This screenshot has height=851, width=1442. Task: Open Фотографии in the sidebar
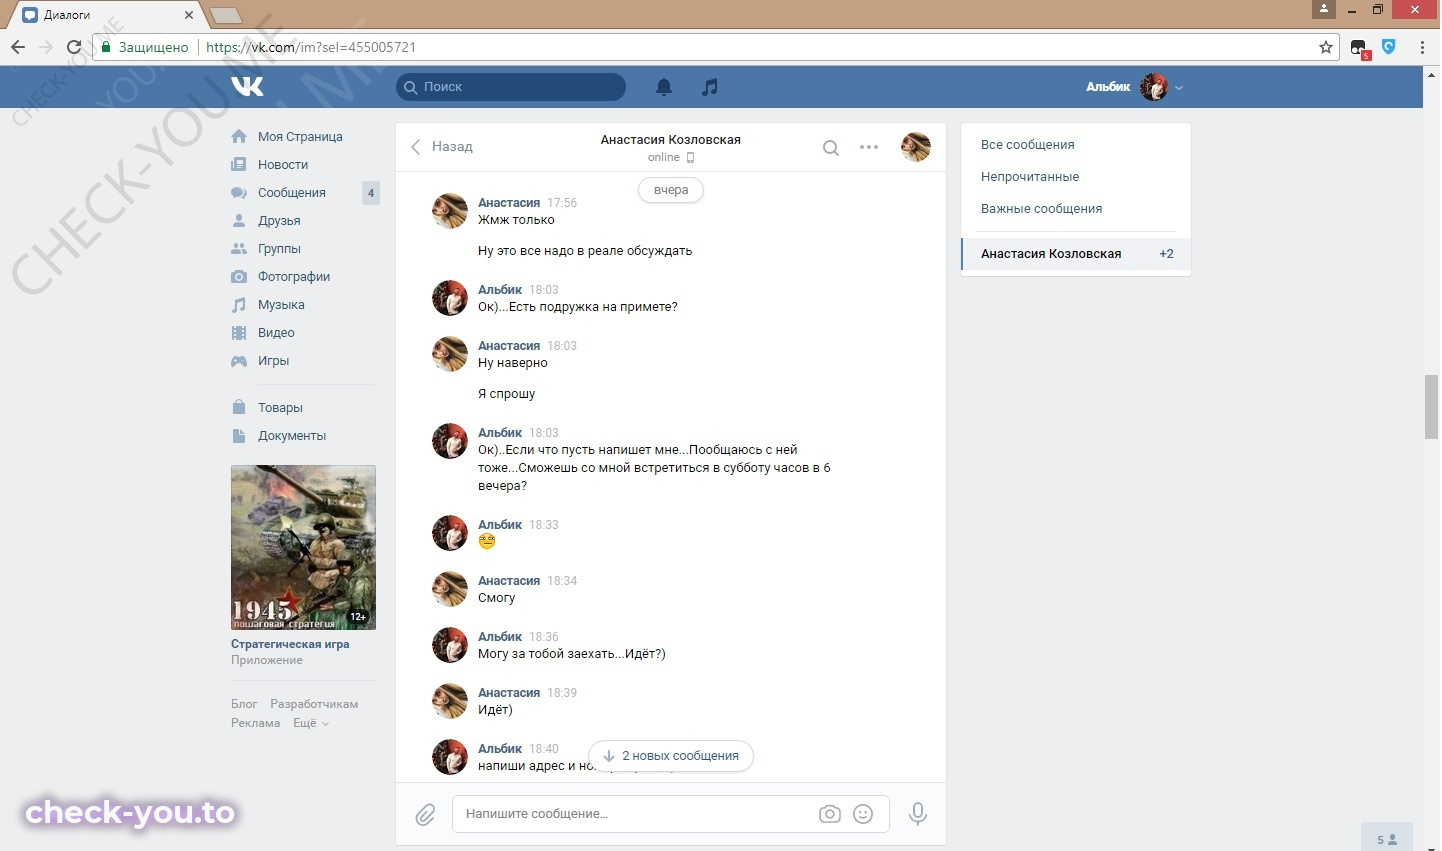(294, 277)
